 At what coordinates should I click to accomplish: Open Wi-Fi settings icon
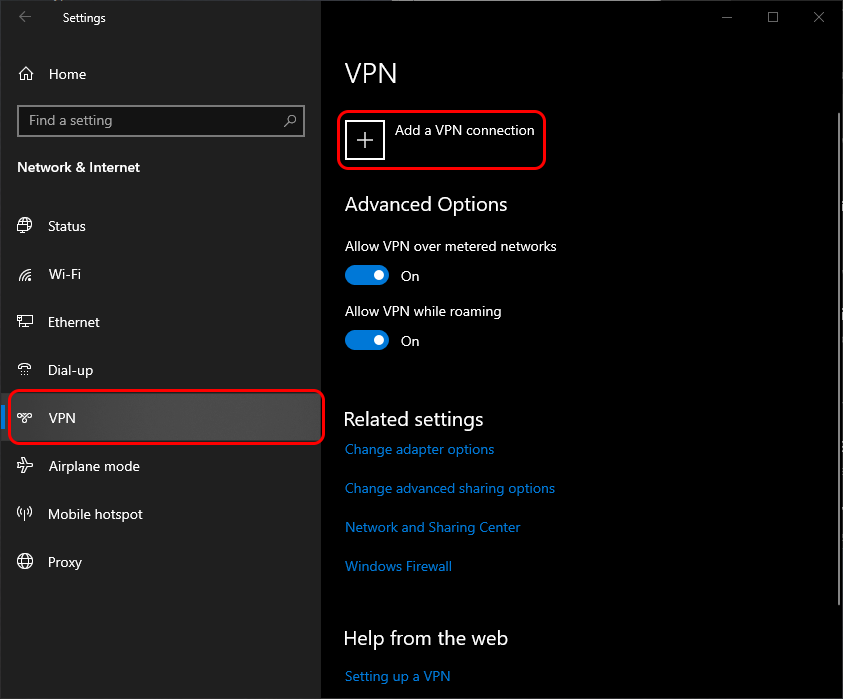(x=26, y=274)
